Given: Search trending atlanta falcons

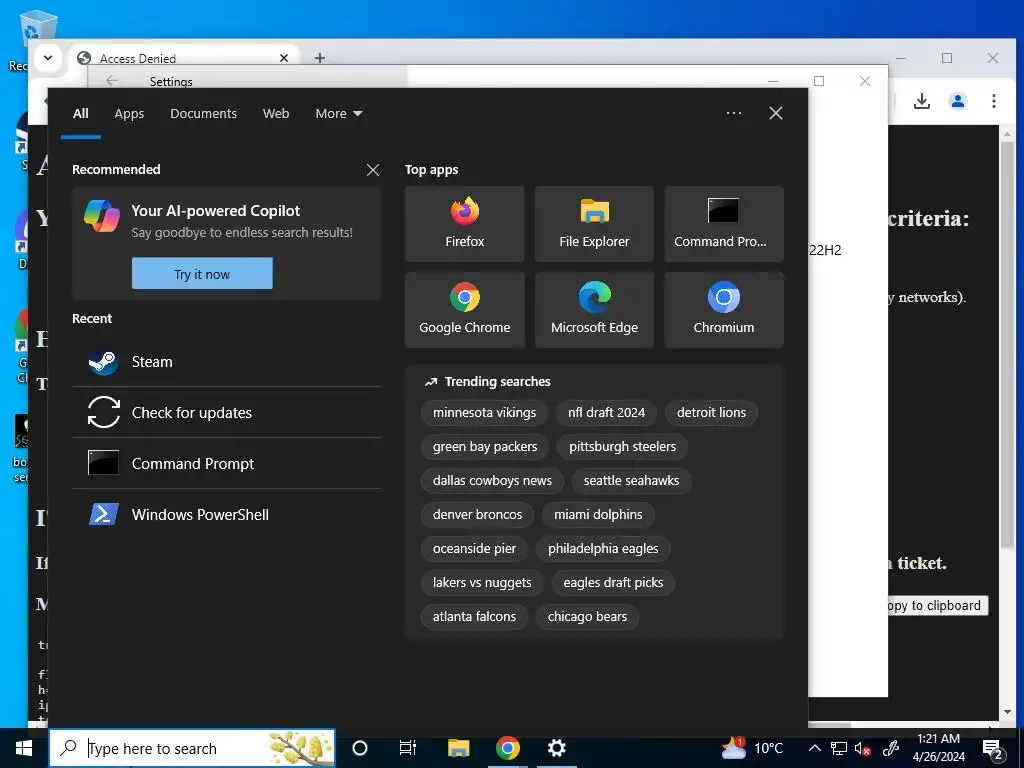Looking at the screenshot, I should [x=474, y=616].
